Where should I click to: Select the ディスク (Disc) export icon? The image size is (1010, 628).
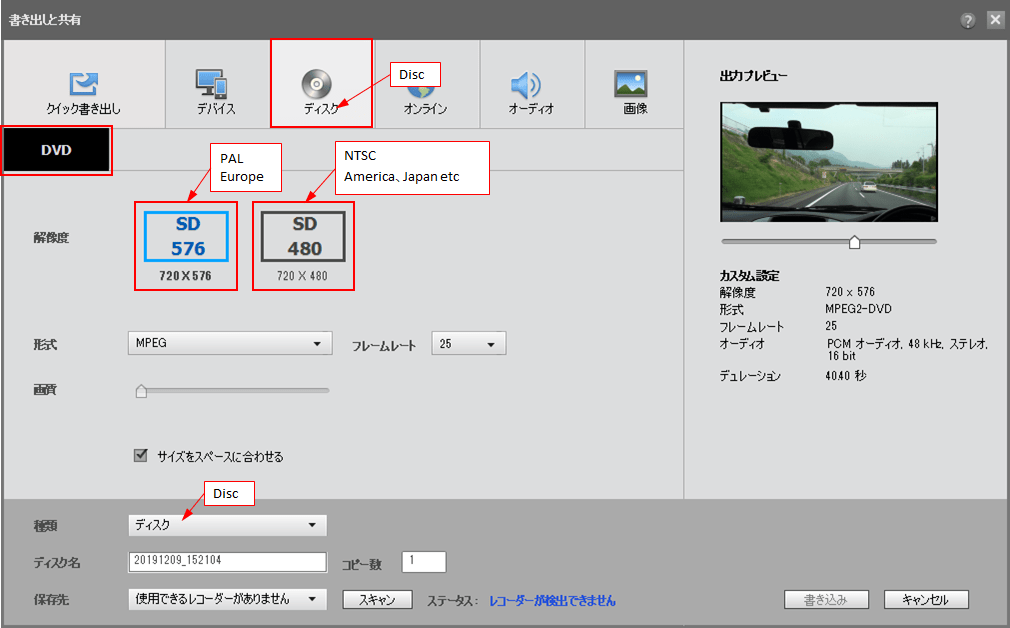click(x=321, y=84)
